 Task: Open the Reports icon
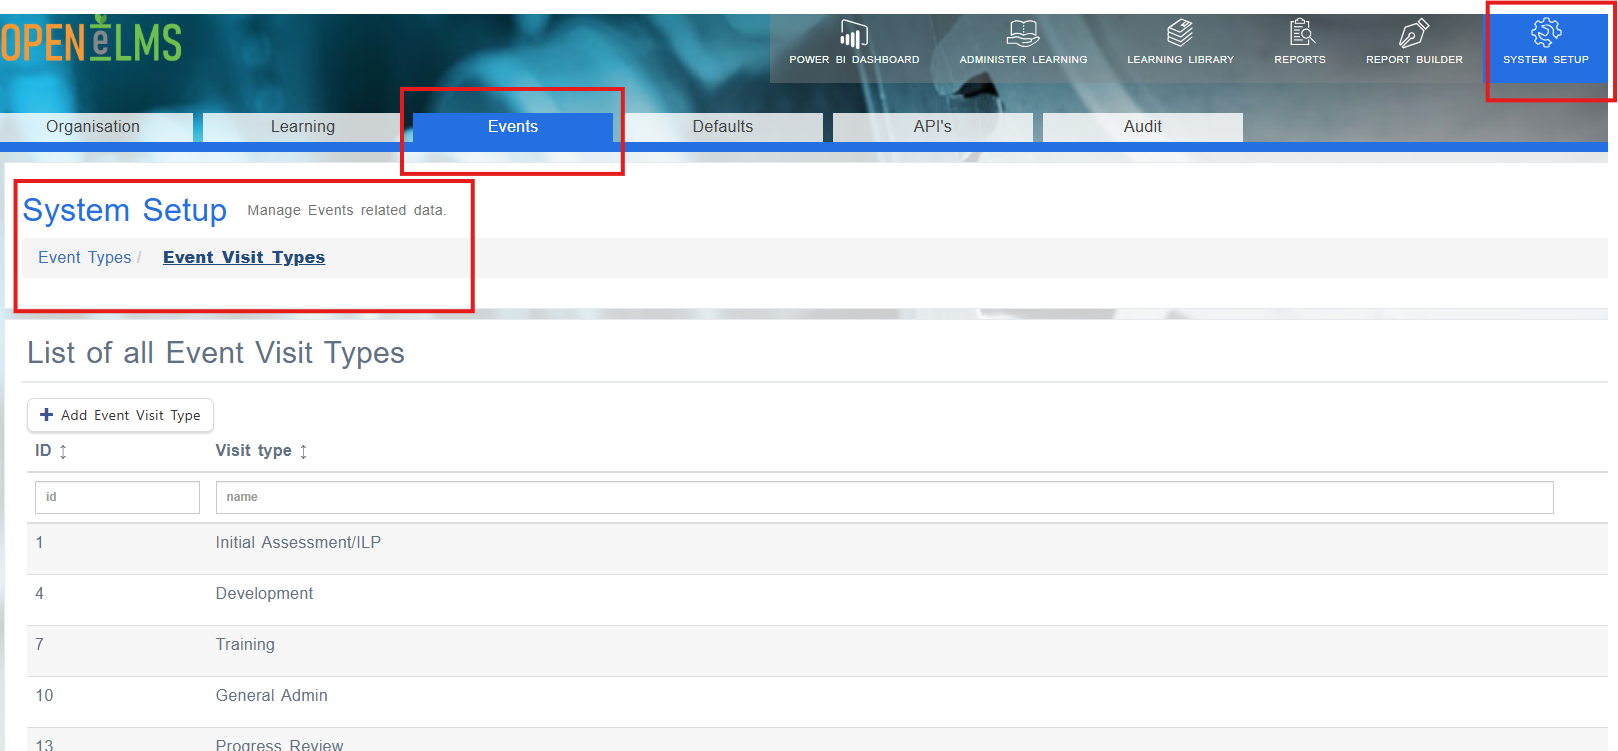tap(1301, 33)
